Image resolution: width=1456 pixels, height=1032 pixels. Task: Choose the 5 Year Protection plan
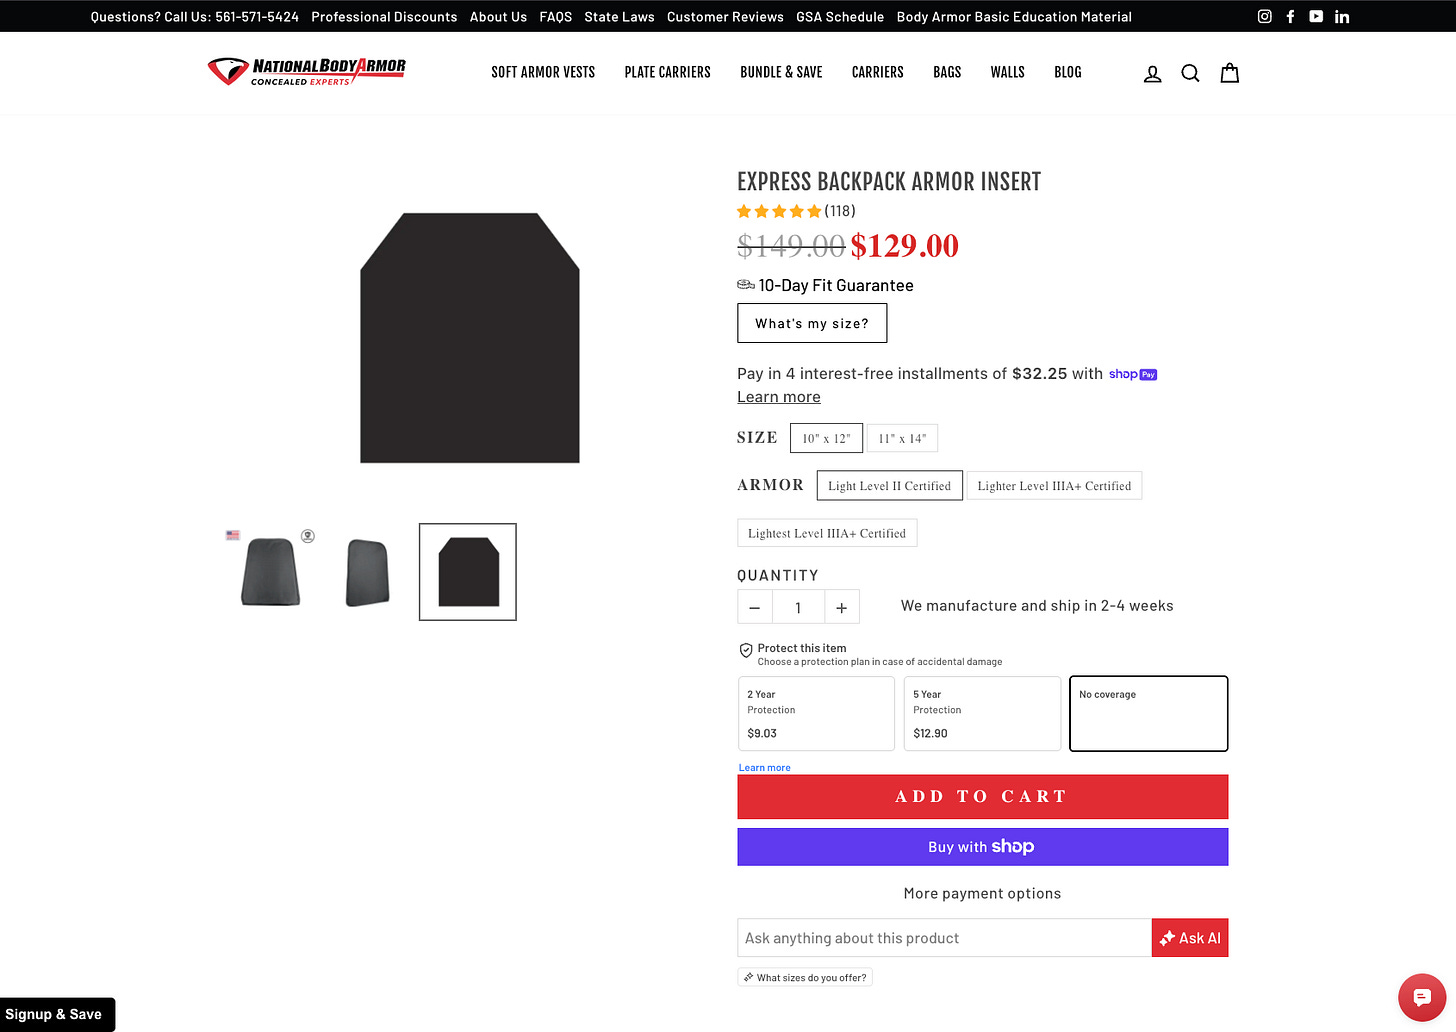(x=982, y=713)
